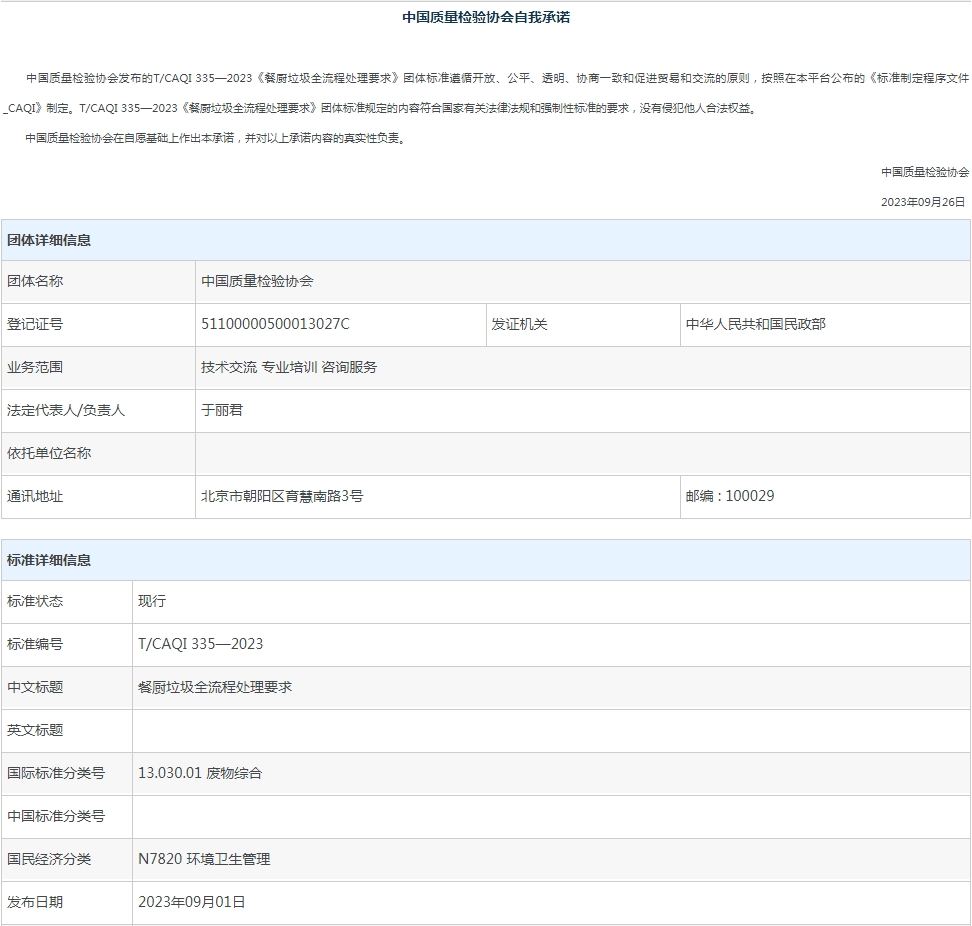972x926 pixels.
Task: Click the status value 现行
Action: (x=152, y=601)
